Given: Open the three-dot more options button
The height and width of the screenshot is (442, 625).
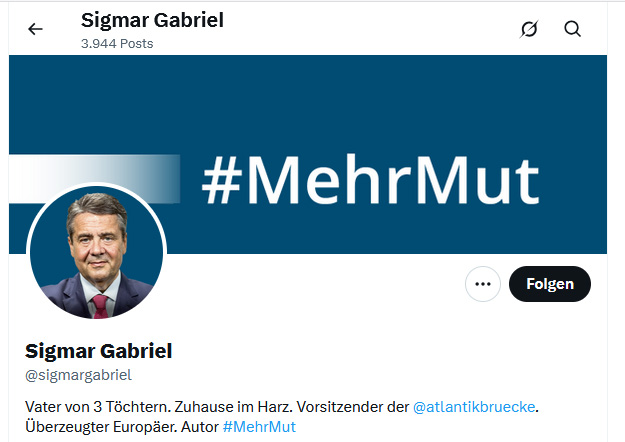Looking at the screenshot, I should [483, 284].
